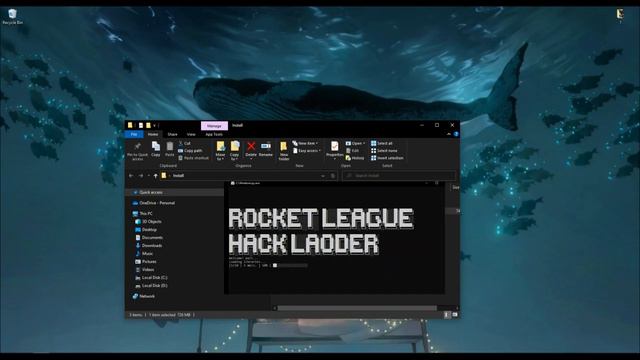Click the Properties ribbon icon

tap(335, 149)
